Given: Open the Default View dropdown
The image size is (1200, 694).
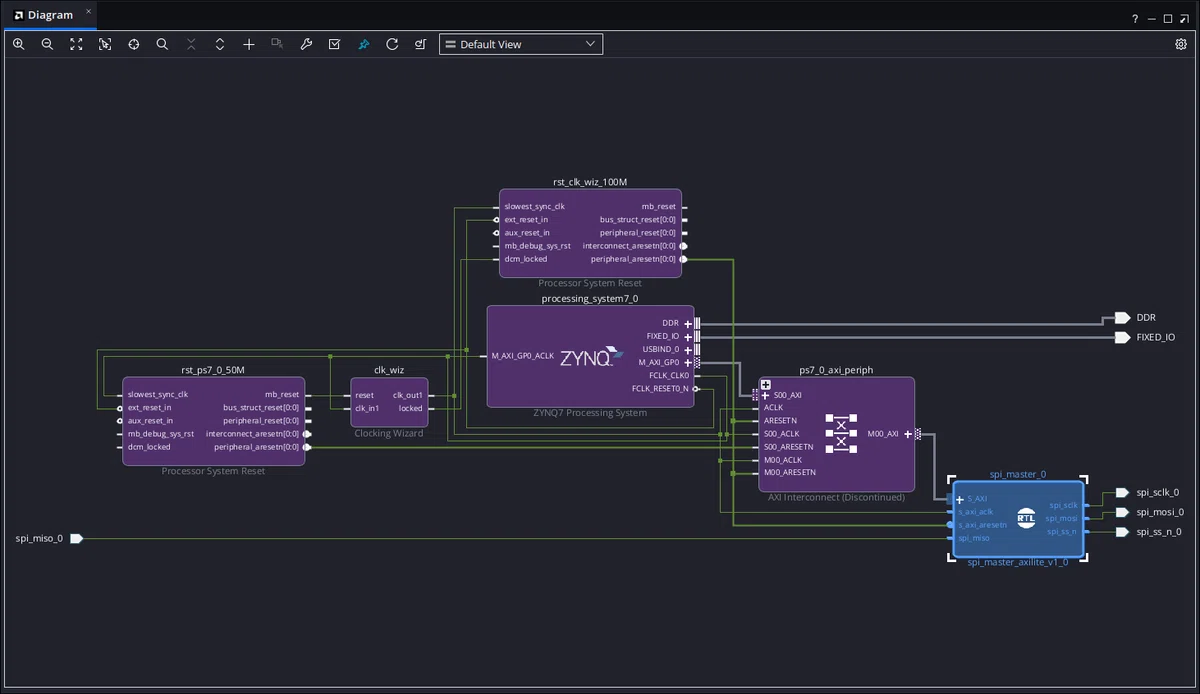Looking at the screenshot, I should click(x=521, y=44).
